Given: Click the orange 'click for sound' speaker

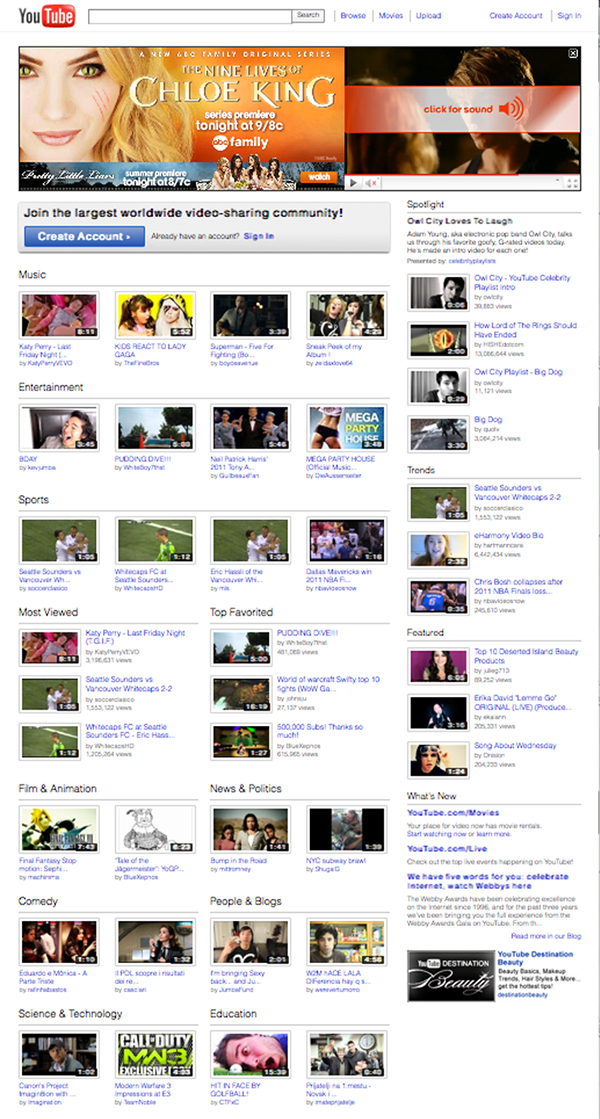Looking at the screenshot, I should coord(511,108).
